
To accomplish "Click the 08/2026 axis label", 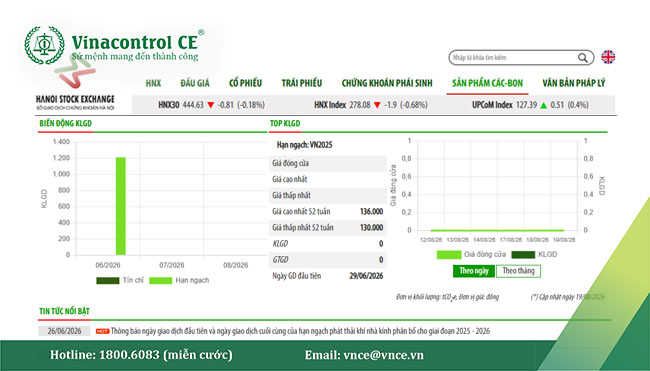I will pyautogui.click(x=235, y=265).
